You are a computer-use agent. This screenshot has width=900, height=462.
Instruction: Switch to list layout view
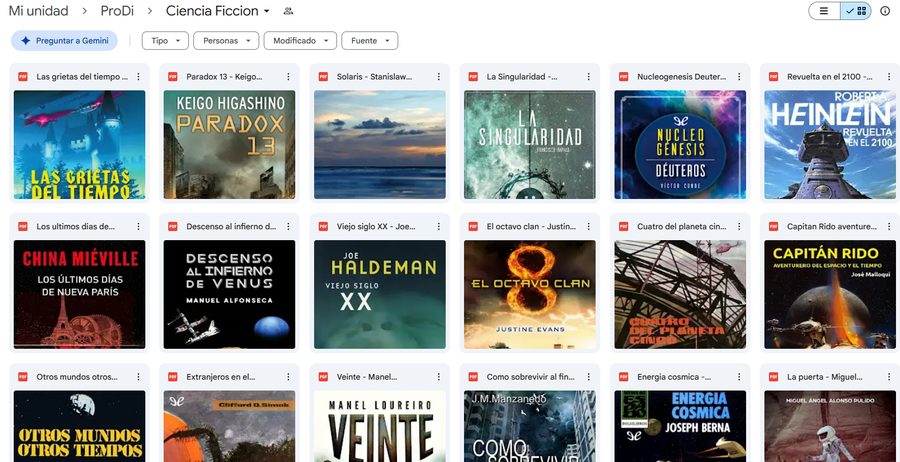point(824,11)
